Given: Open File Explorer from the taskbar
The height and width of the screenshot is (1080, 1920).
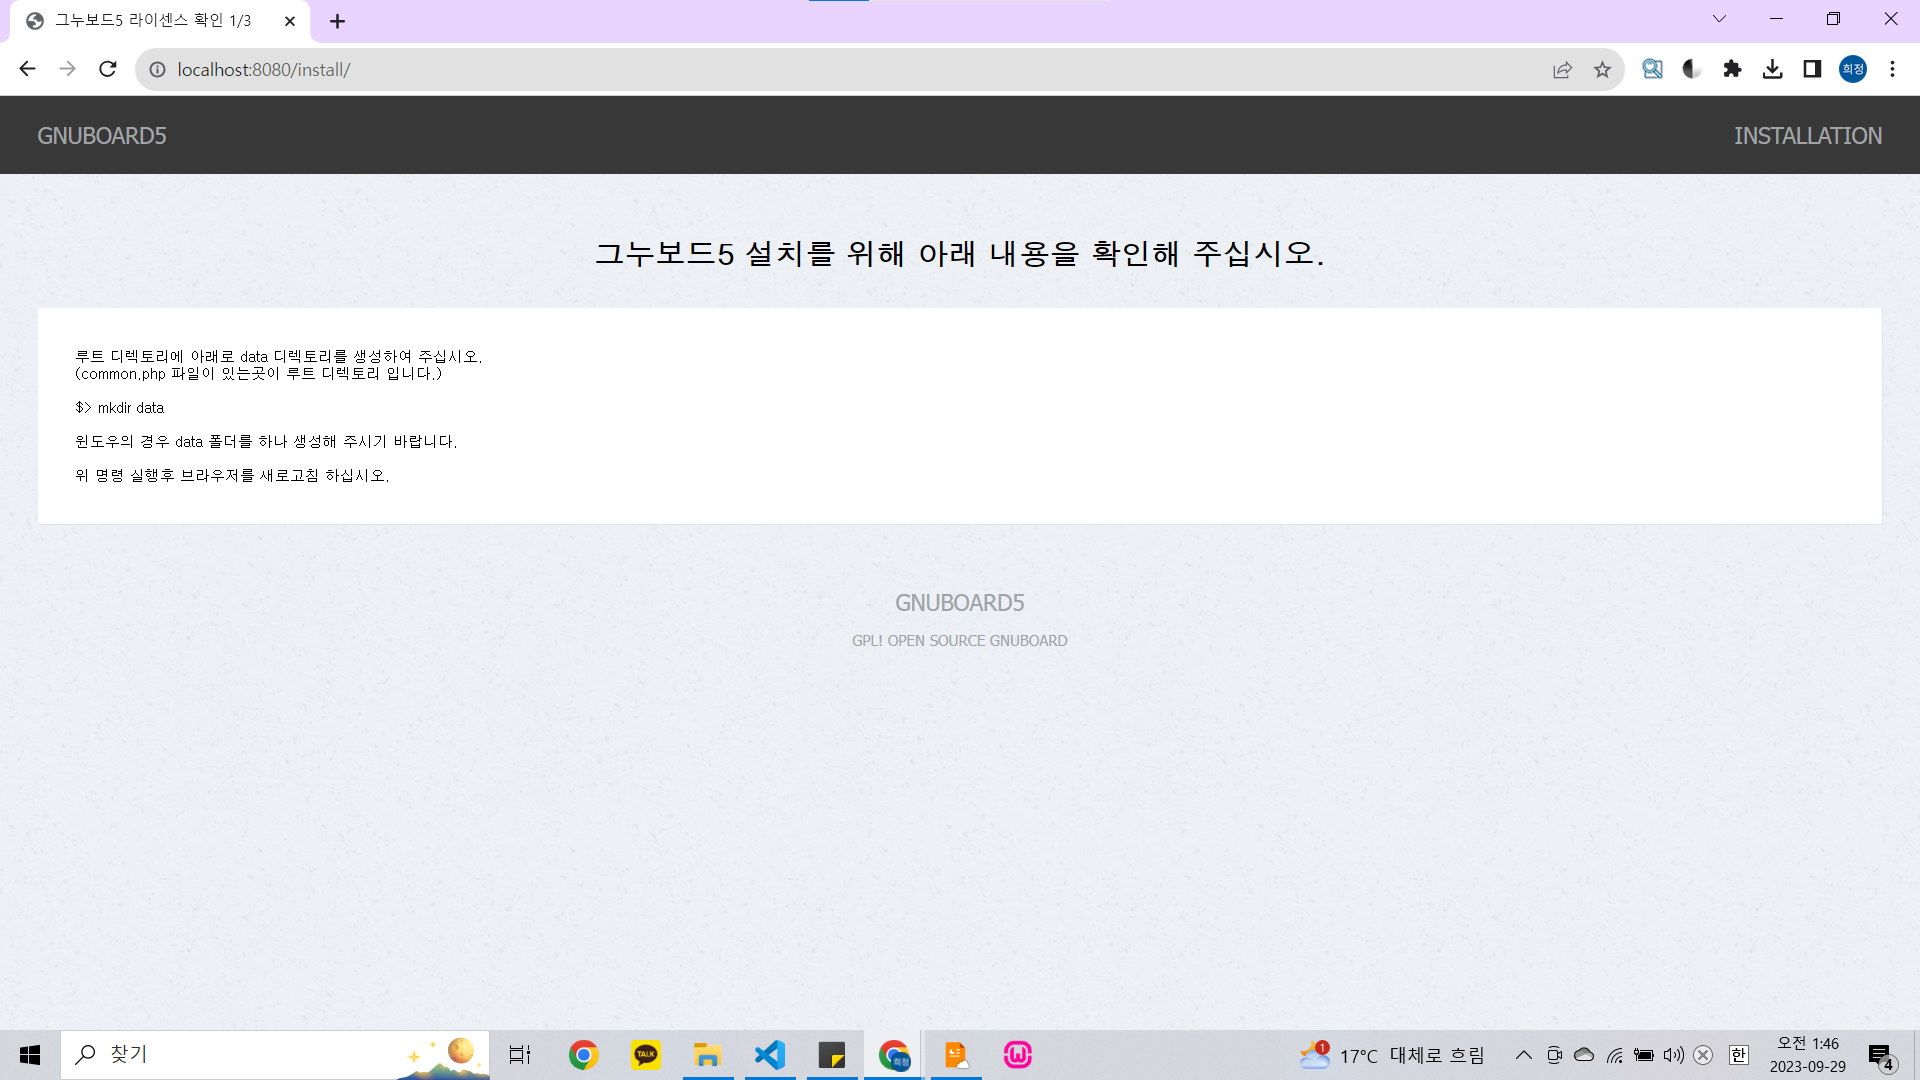Looking at the screenshot, I should tap(708, 1055).
